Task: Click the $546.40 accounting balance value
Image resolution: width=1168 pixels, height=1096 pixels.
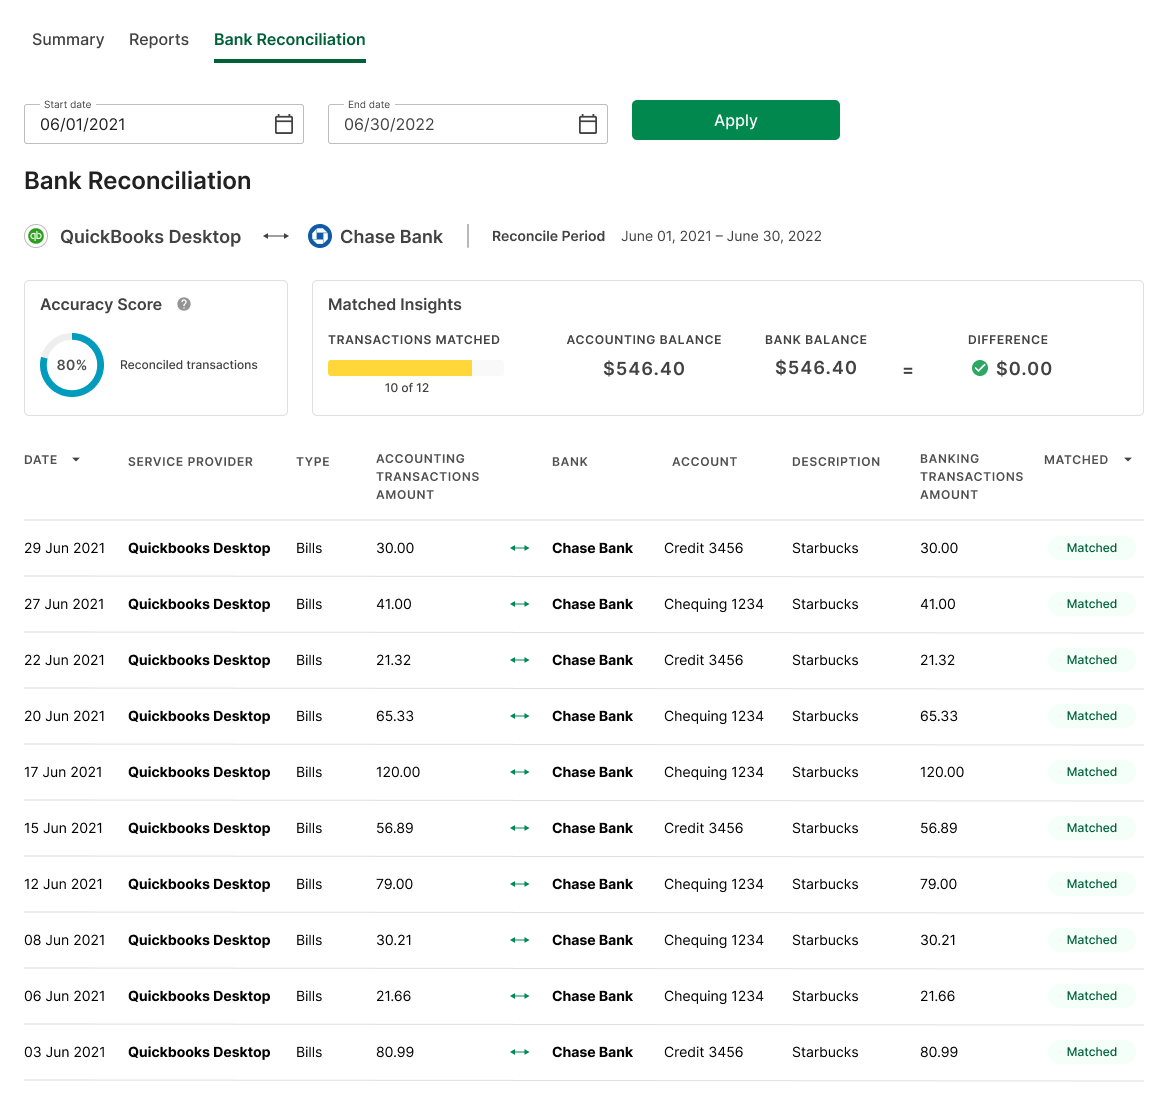Action: click(x=644, y=368)
